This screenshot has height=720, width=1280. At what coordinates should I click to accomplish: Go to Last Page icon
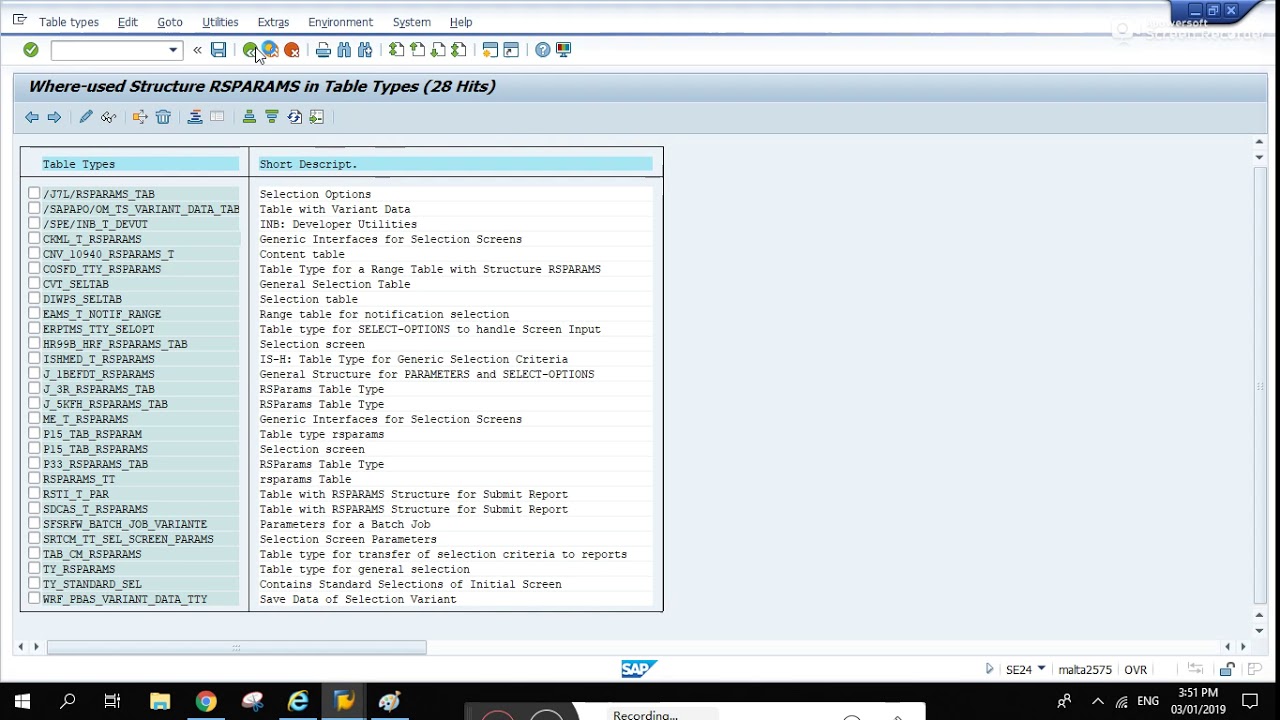(458, 50)
